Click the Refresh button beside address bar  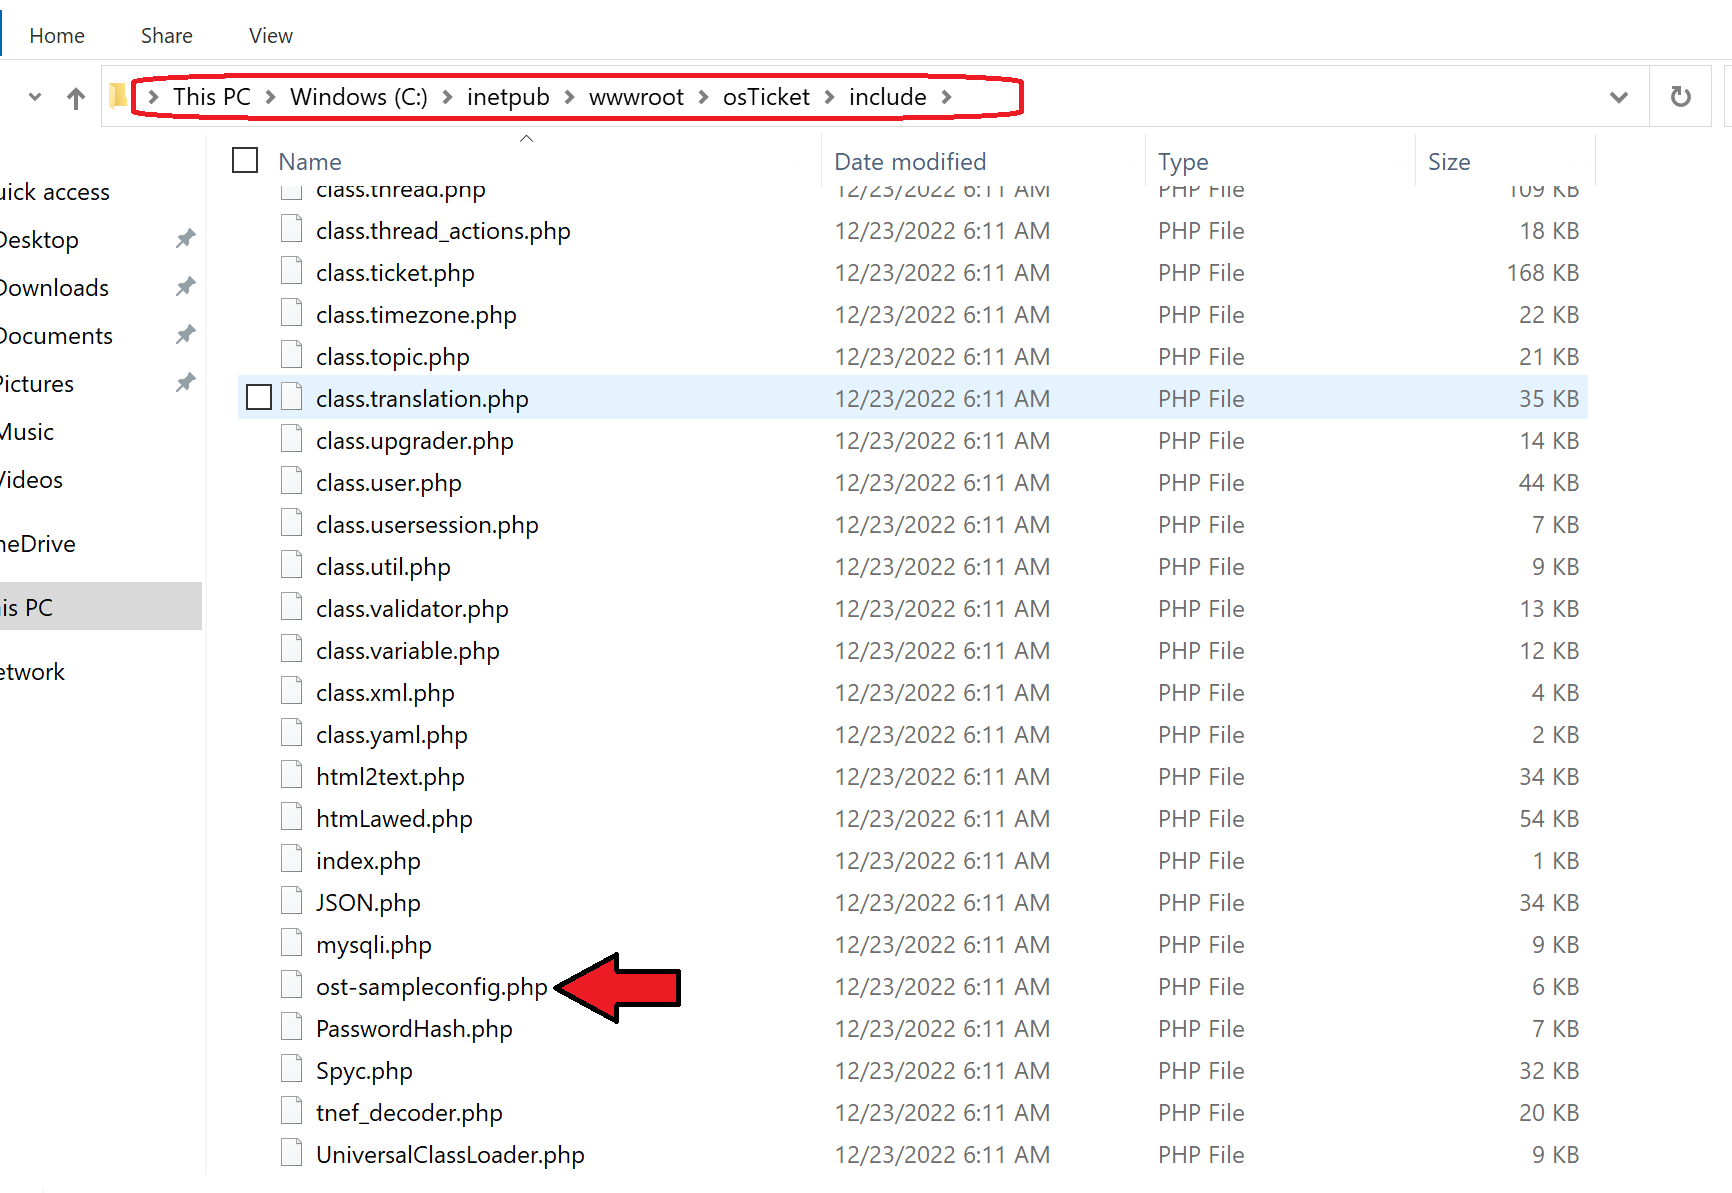click(1681, 97)
